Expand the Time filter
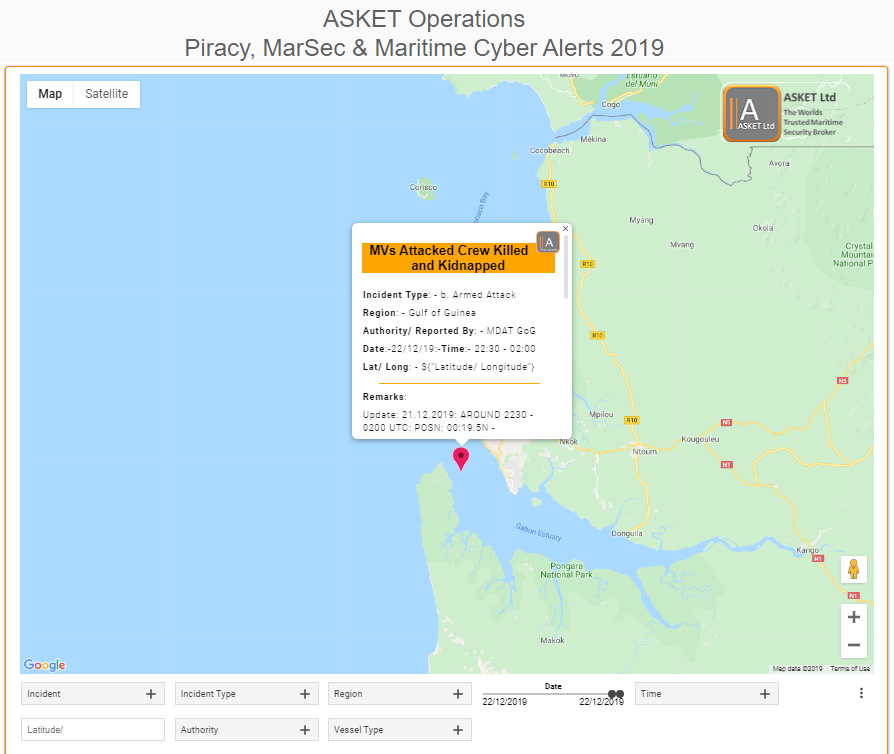The height and width of the screenshot is (754, 894). tap(706, 694)
